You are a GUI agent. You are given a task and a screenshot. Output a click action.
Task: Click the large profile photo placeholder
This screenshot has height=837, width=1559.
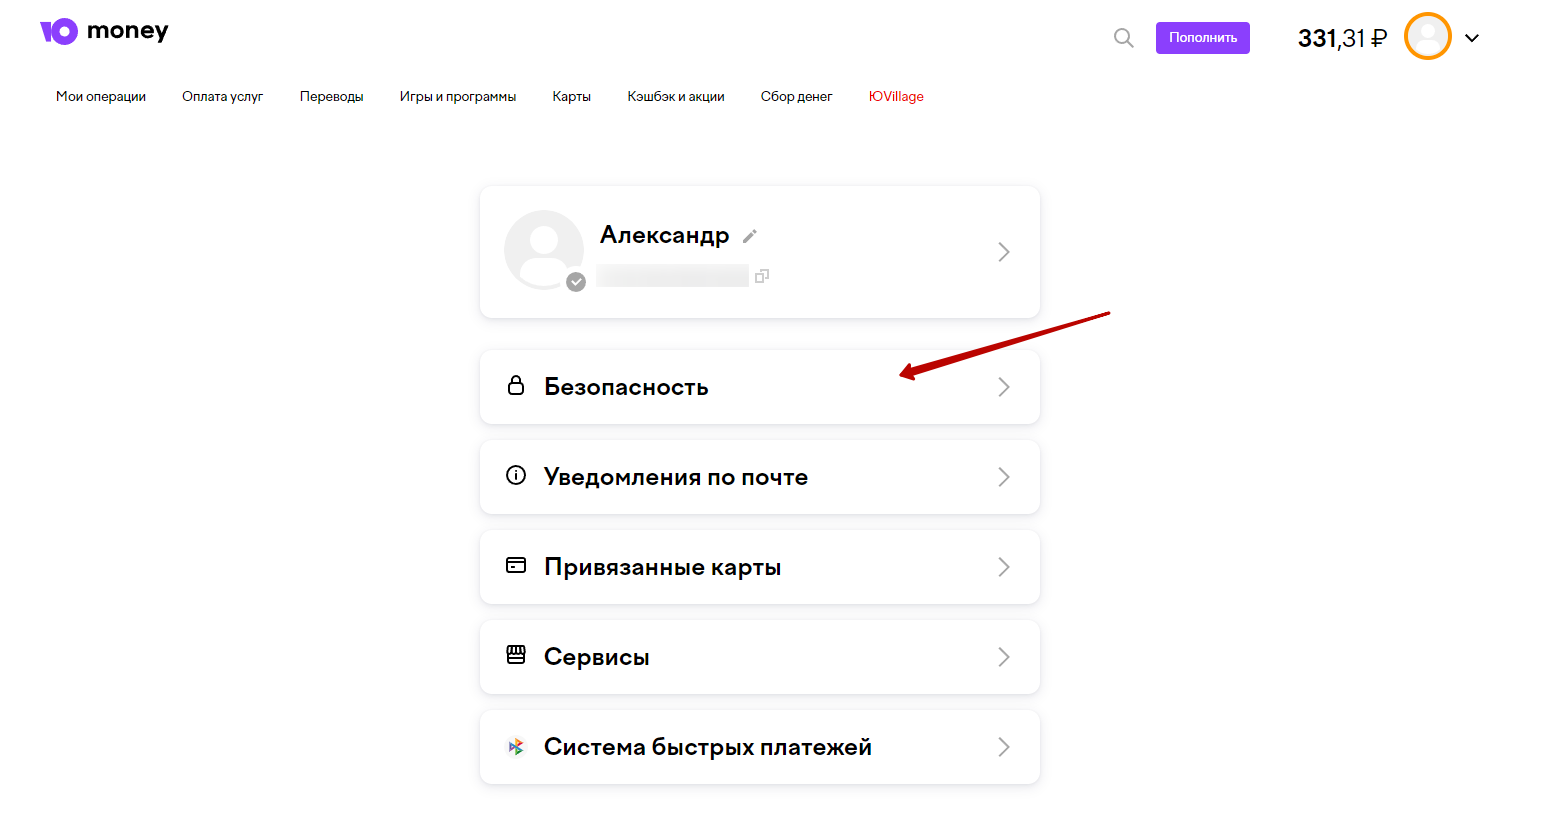click(543, 249)
